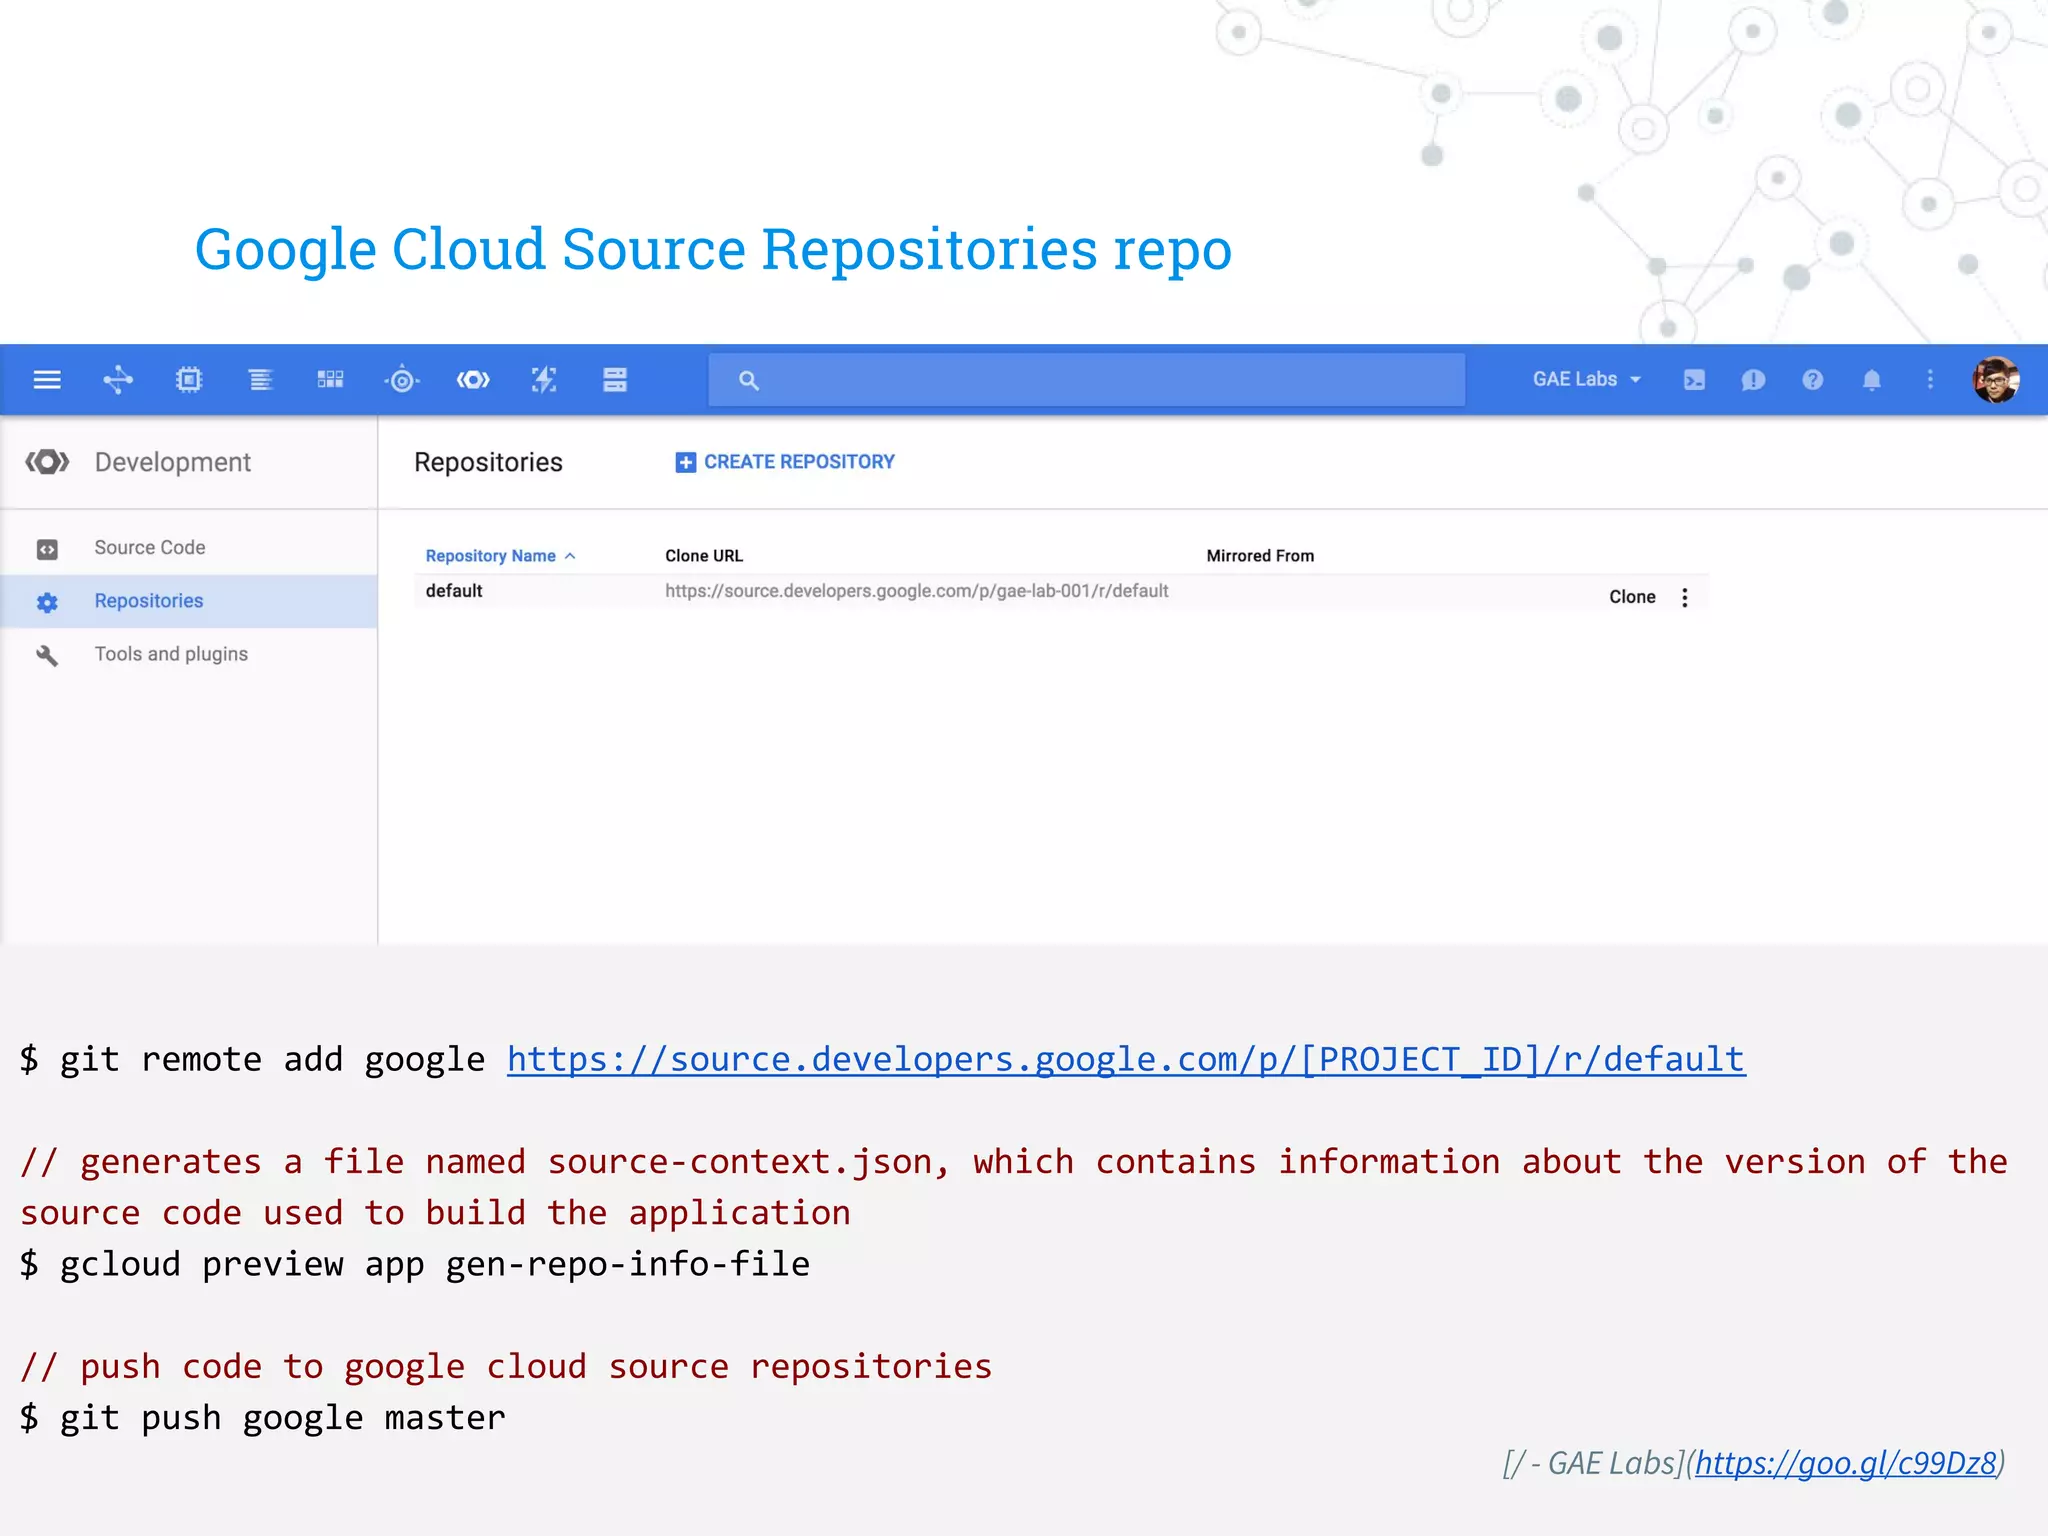Click Clone for the default repository
This screenshot has height=1536, width=2048.
(1632, 597)
